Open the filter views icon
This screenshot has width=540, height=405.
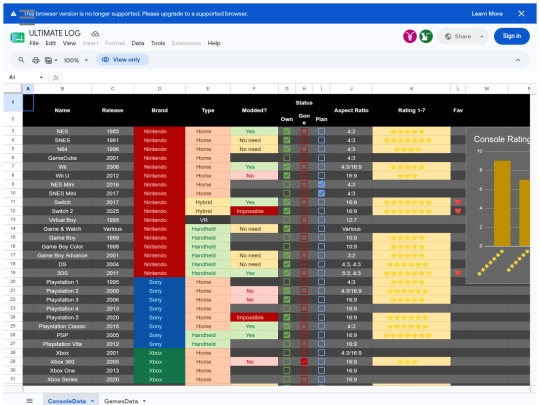[49, 60]
